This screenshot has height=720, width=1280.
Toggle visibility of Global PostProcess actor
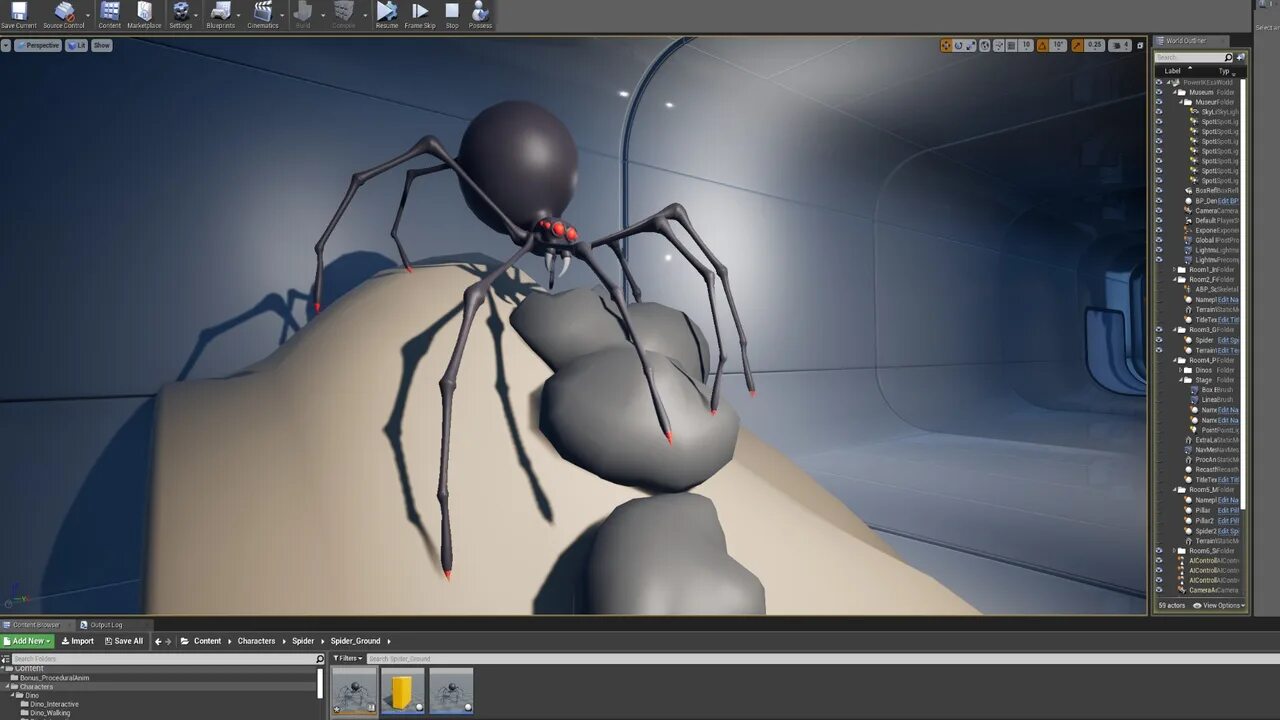pos(1159,240)
